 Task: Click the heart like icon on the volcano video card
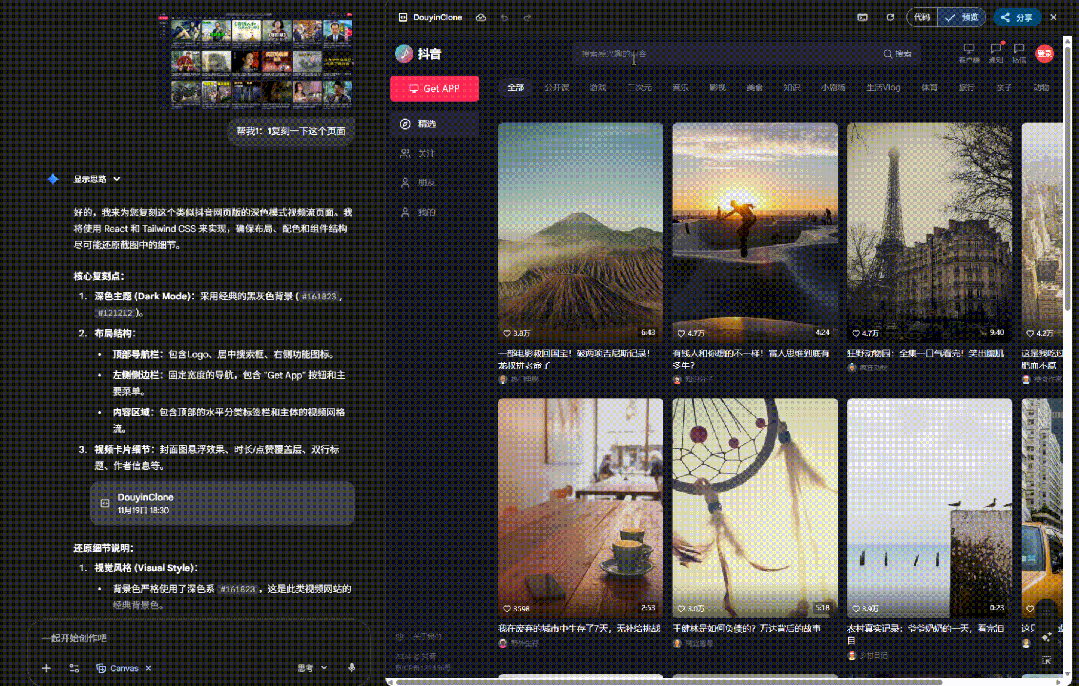(505, 333)
